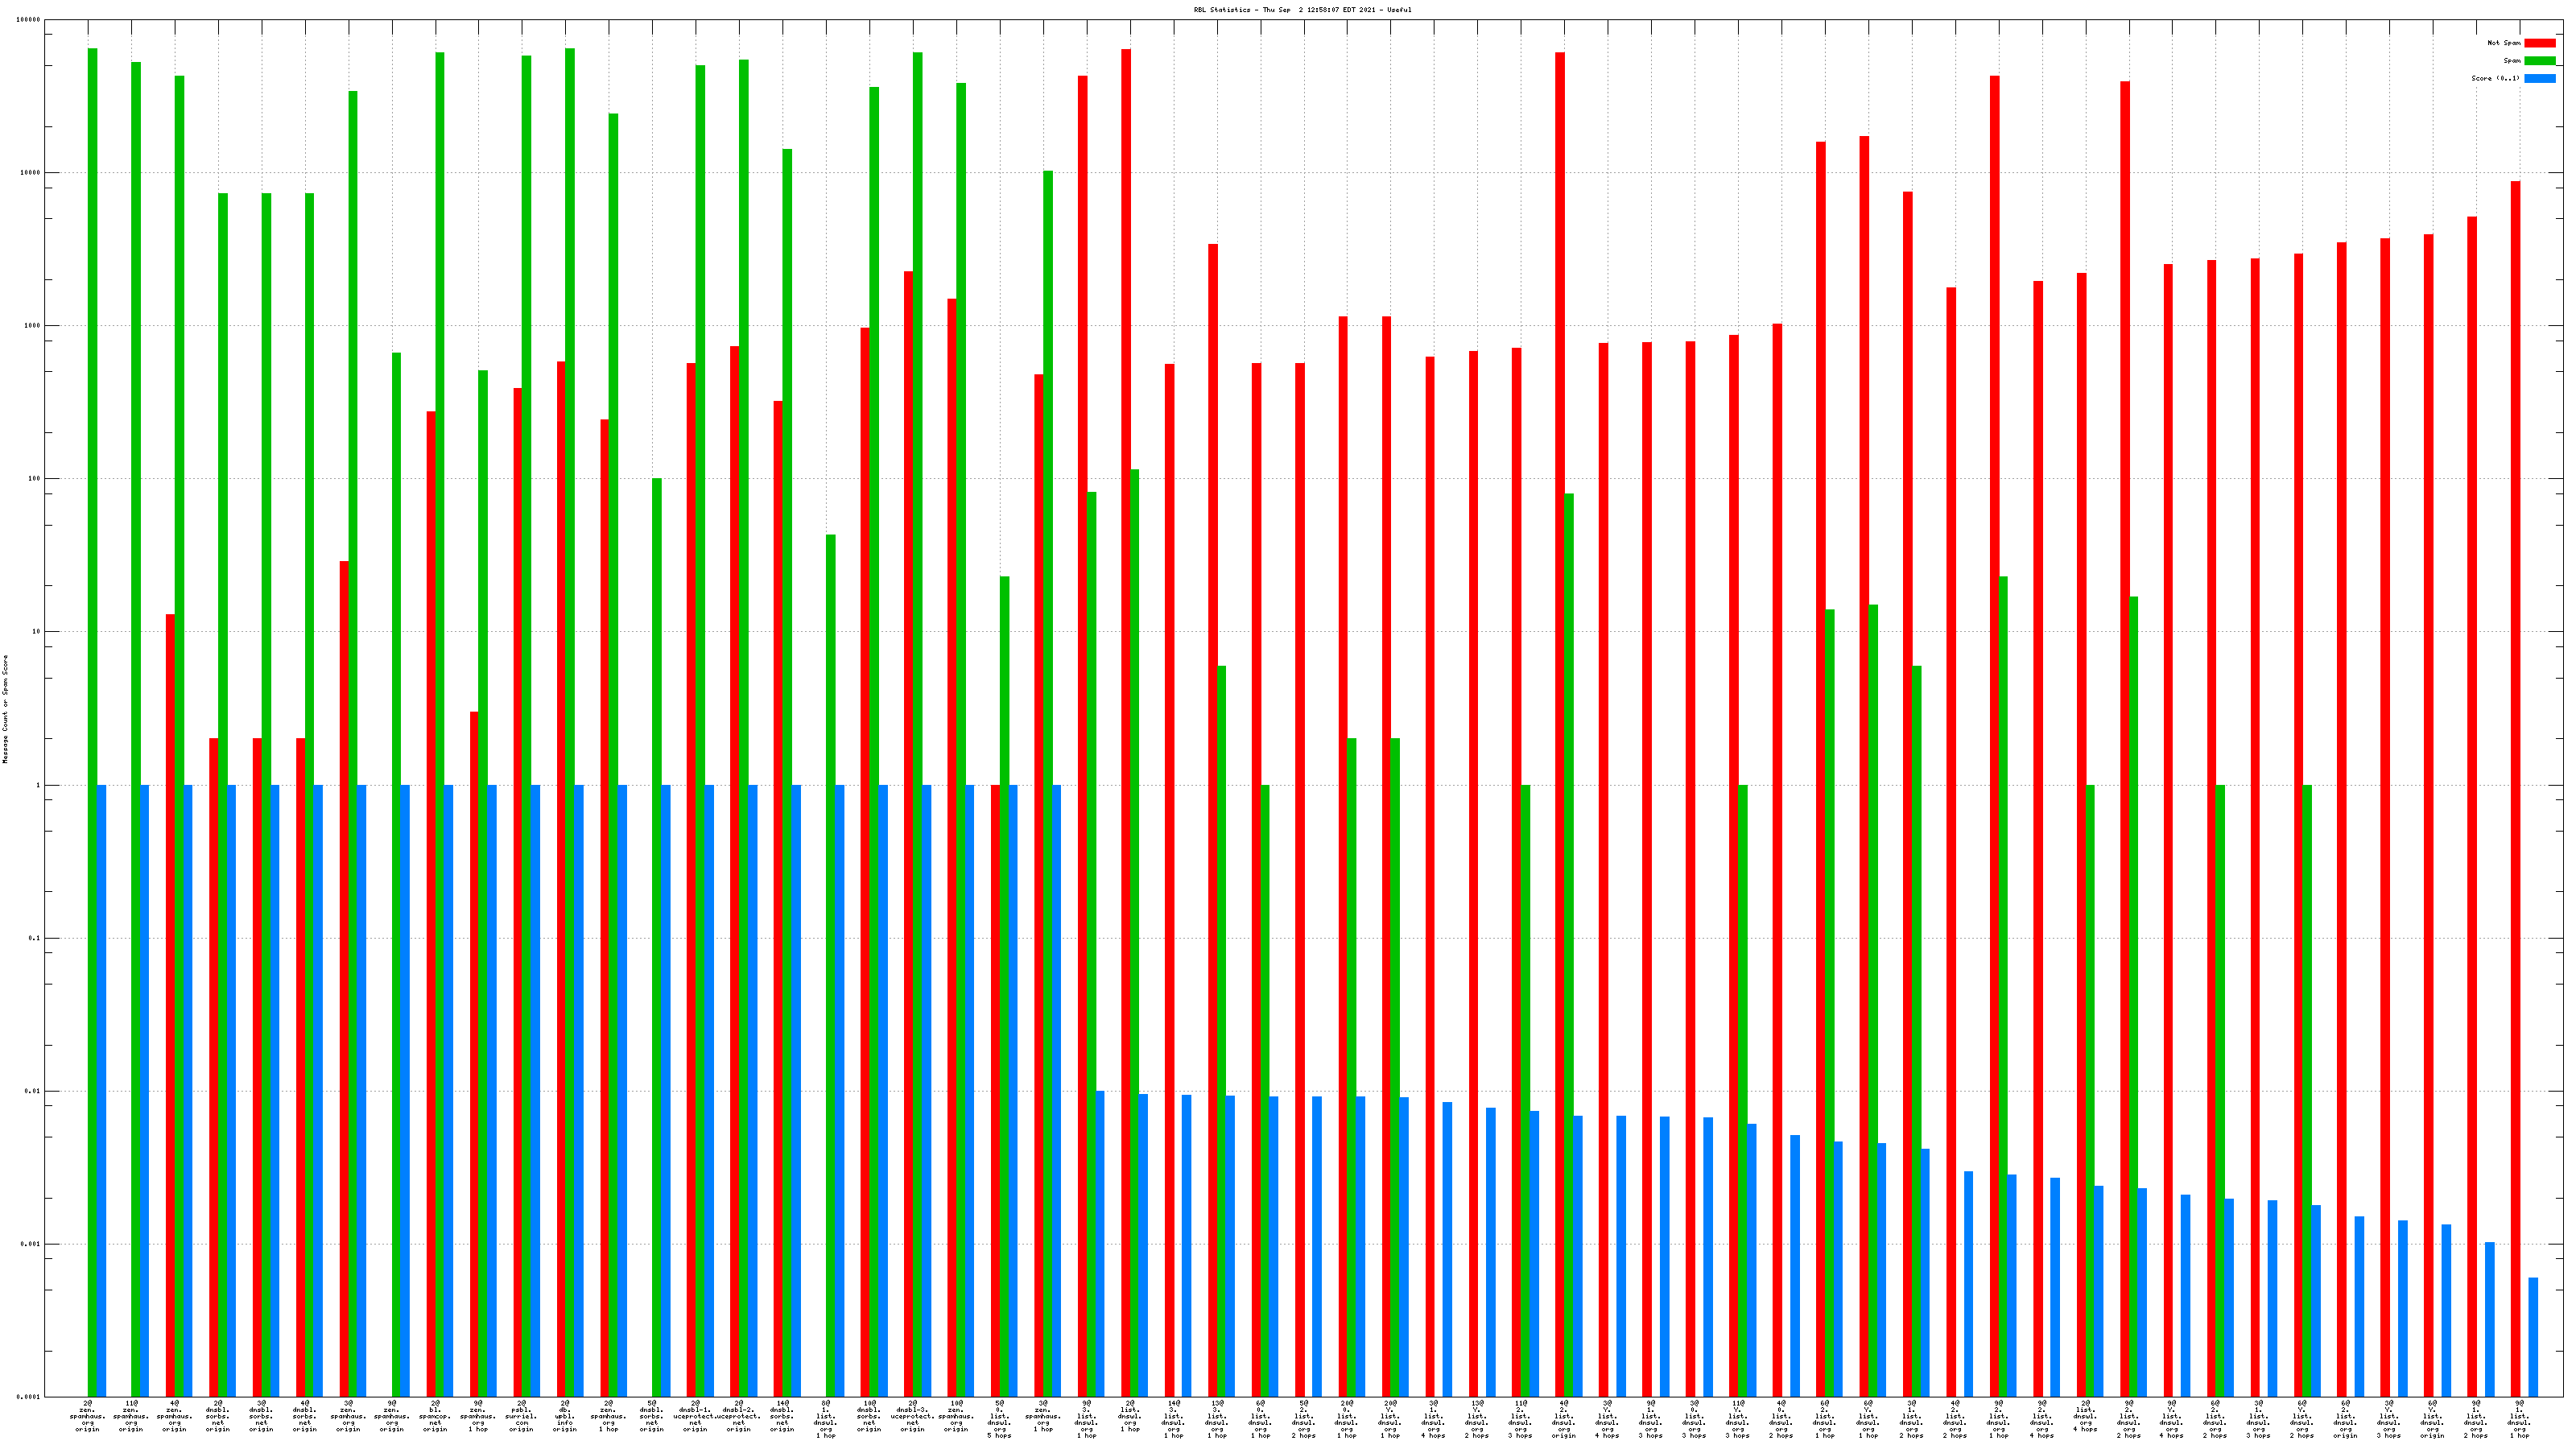Click the blue Score (0..1) legend swatch
2576x1449 pixels.
tap(2539, 78)
